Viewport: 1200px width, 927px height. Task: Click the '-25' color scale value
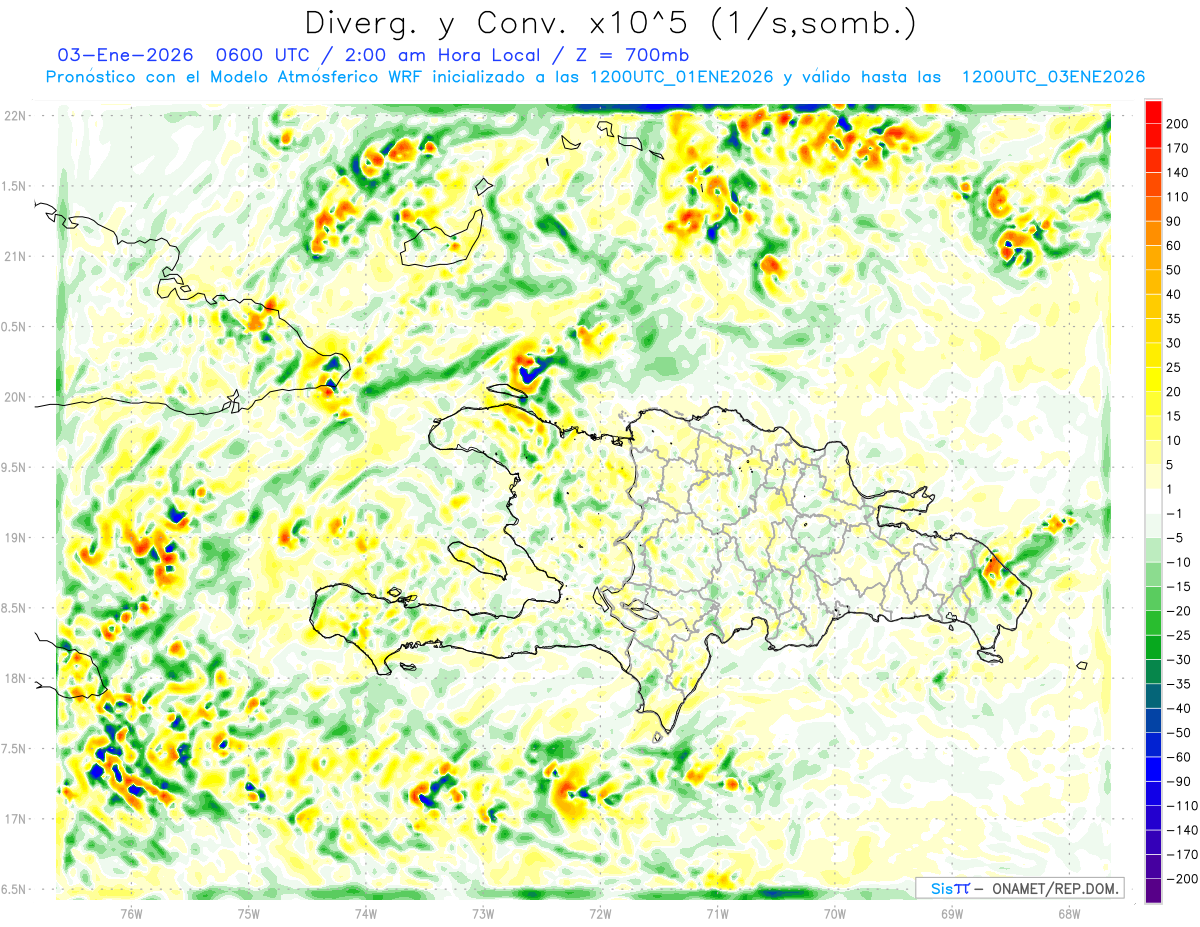1178,635
